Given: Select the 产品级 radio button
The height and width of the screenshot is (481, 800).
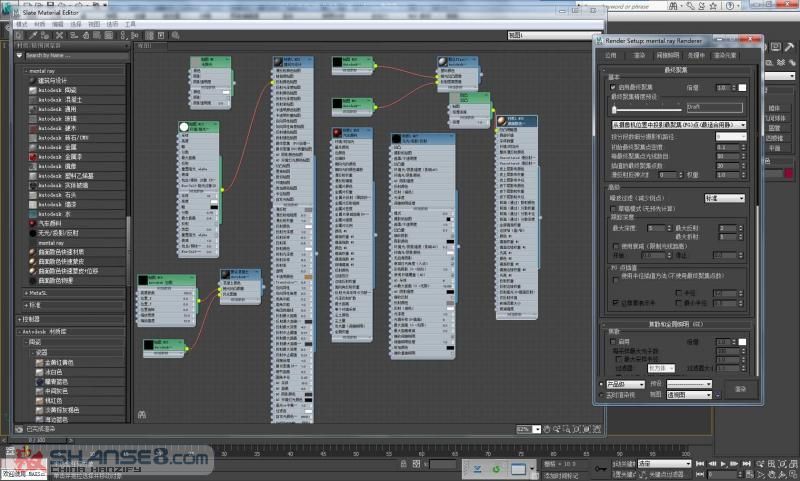Looking at the screenshot, I should (x=601, y=384).
